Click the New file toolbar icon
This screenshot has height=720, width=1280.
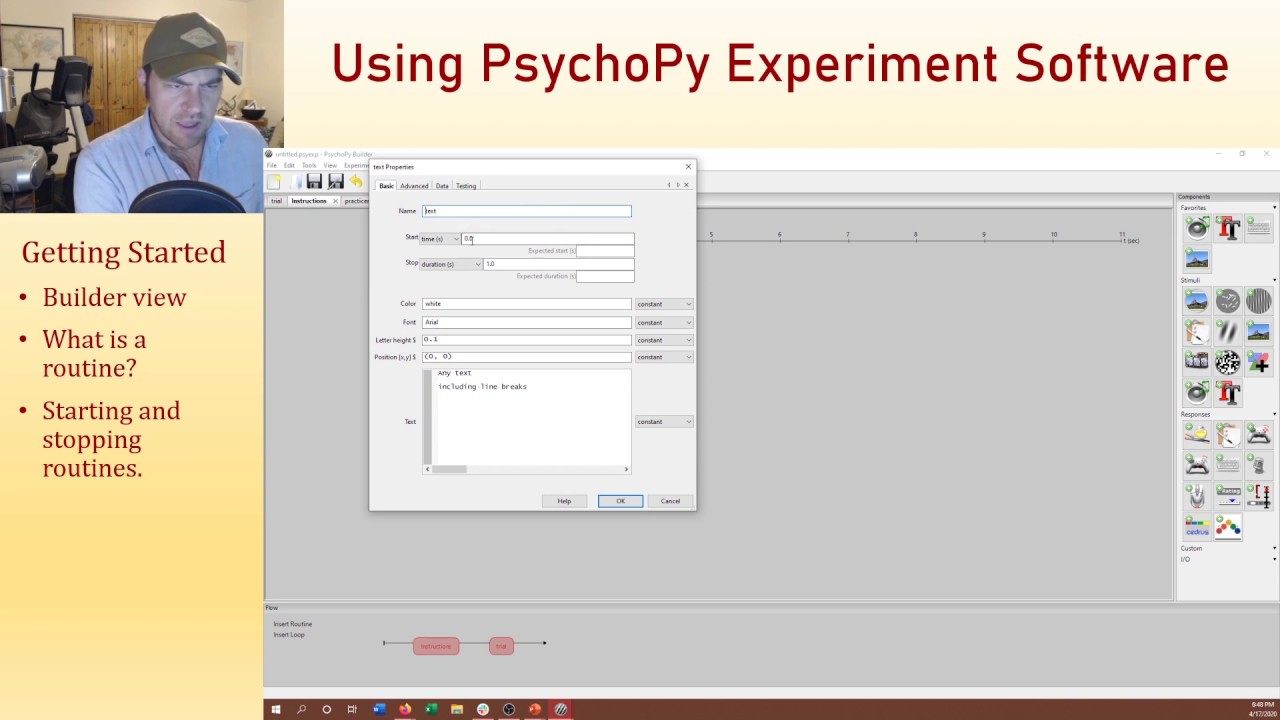pyautogui.click(x=274, y=181)
